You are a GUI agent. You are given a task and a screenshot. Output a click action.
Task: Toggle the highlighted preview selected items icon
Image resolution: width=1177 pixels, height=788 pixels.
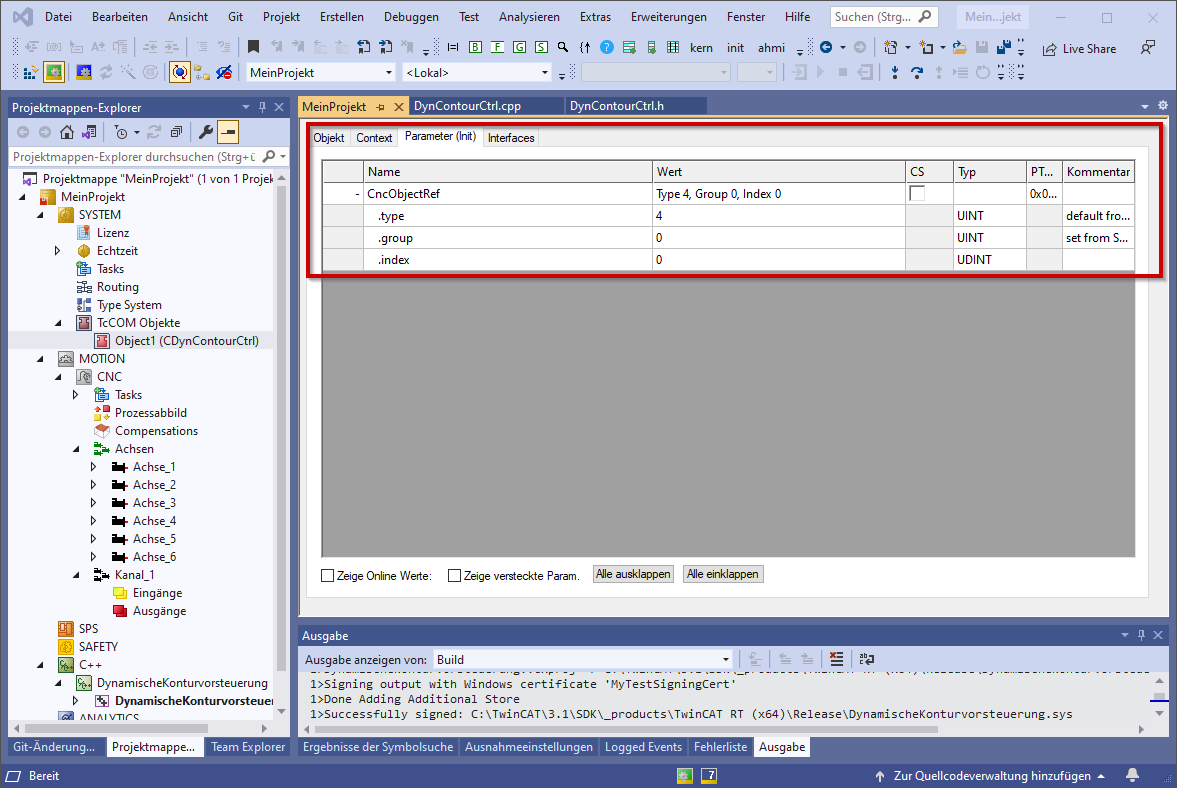[x=228, y=132]
